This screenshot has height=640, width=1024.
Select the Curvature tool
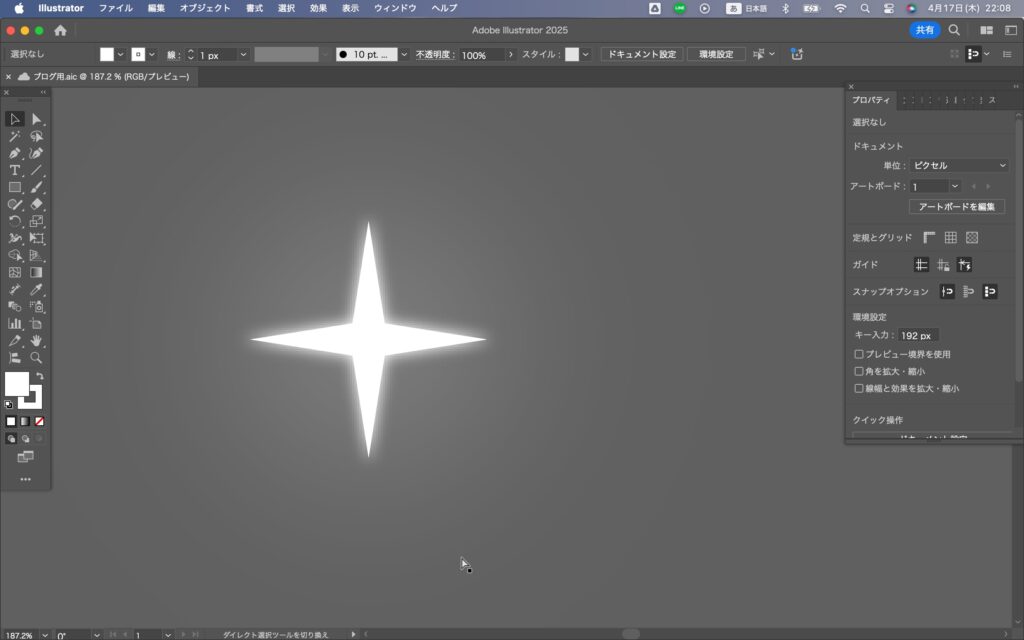[37, 153]
